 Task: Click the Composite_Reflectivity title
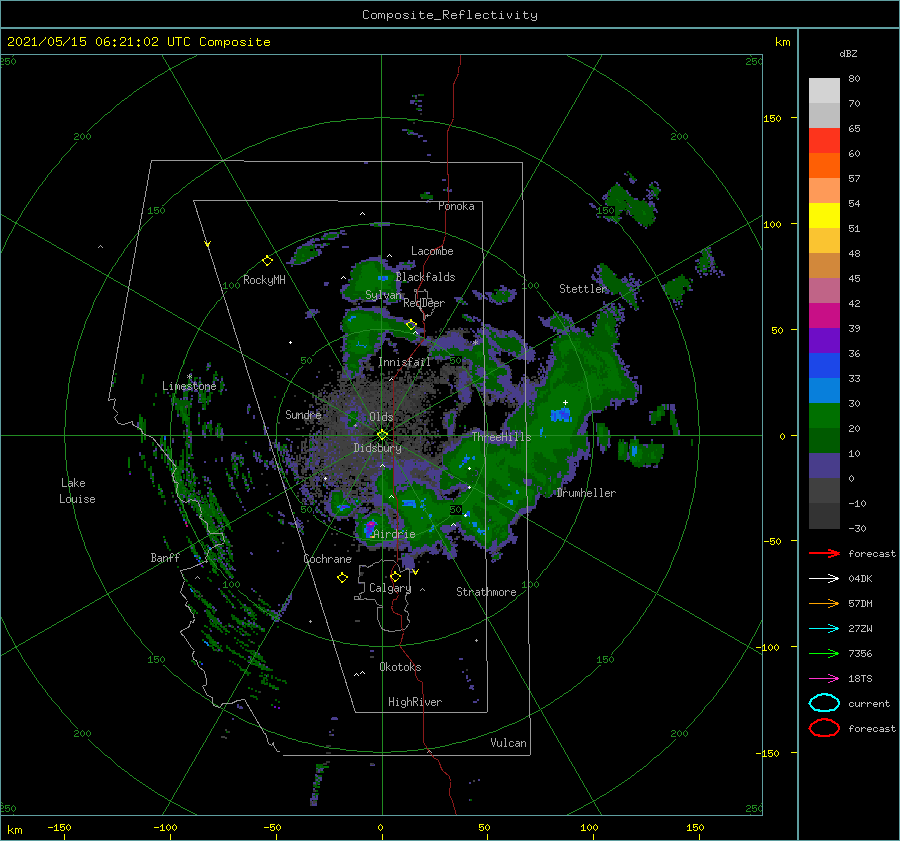450,15
